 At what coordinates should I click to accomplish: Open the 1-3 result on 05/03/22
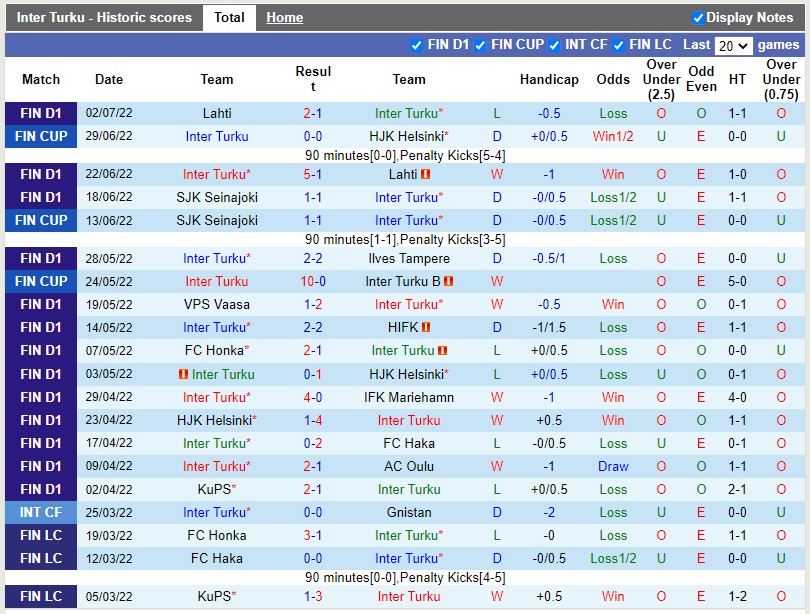[x=313, y=597]
